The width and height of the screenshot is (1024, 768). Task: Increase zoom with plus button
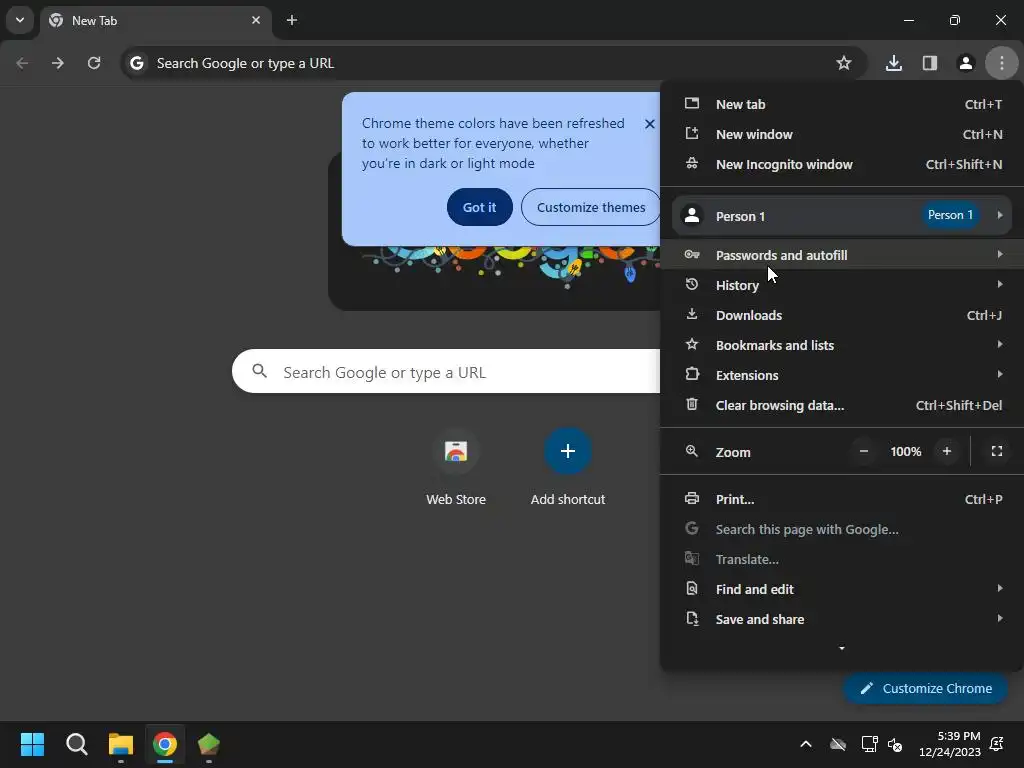(x=946, y=451)
